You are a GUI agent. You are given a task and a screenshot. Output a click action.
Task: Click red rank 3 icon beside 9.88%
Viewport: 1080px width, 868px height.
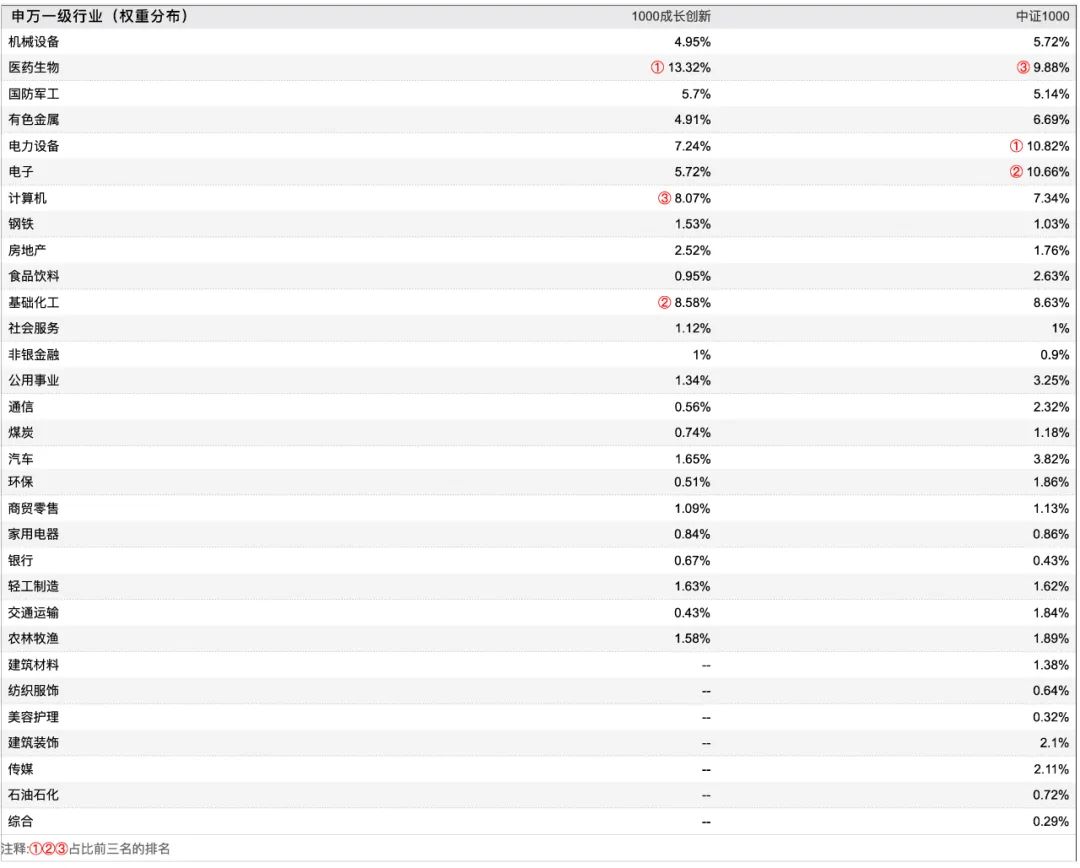point(1023,68)
